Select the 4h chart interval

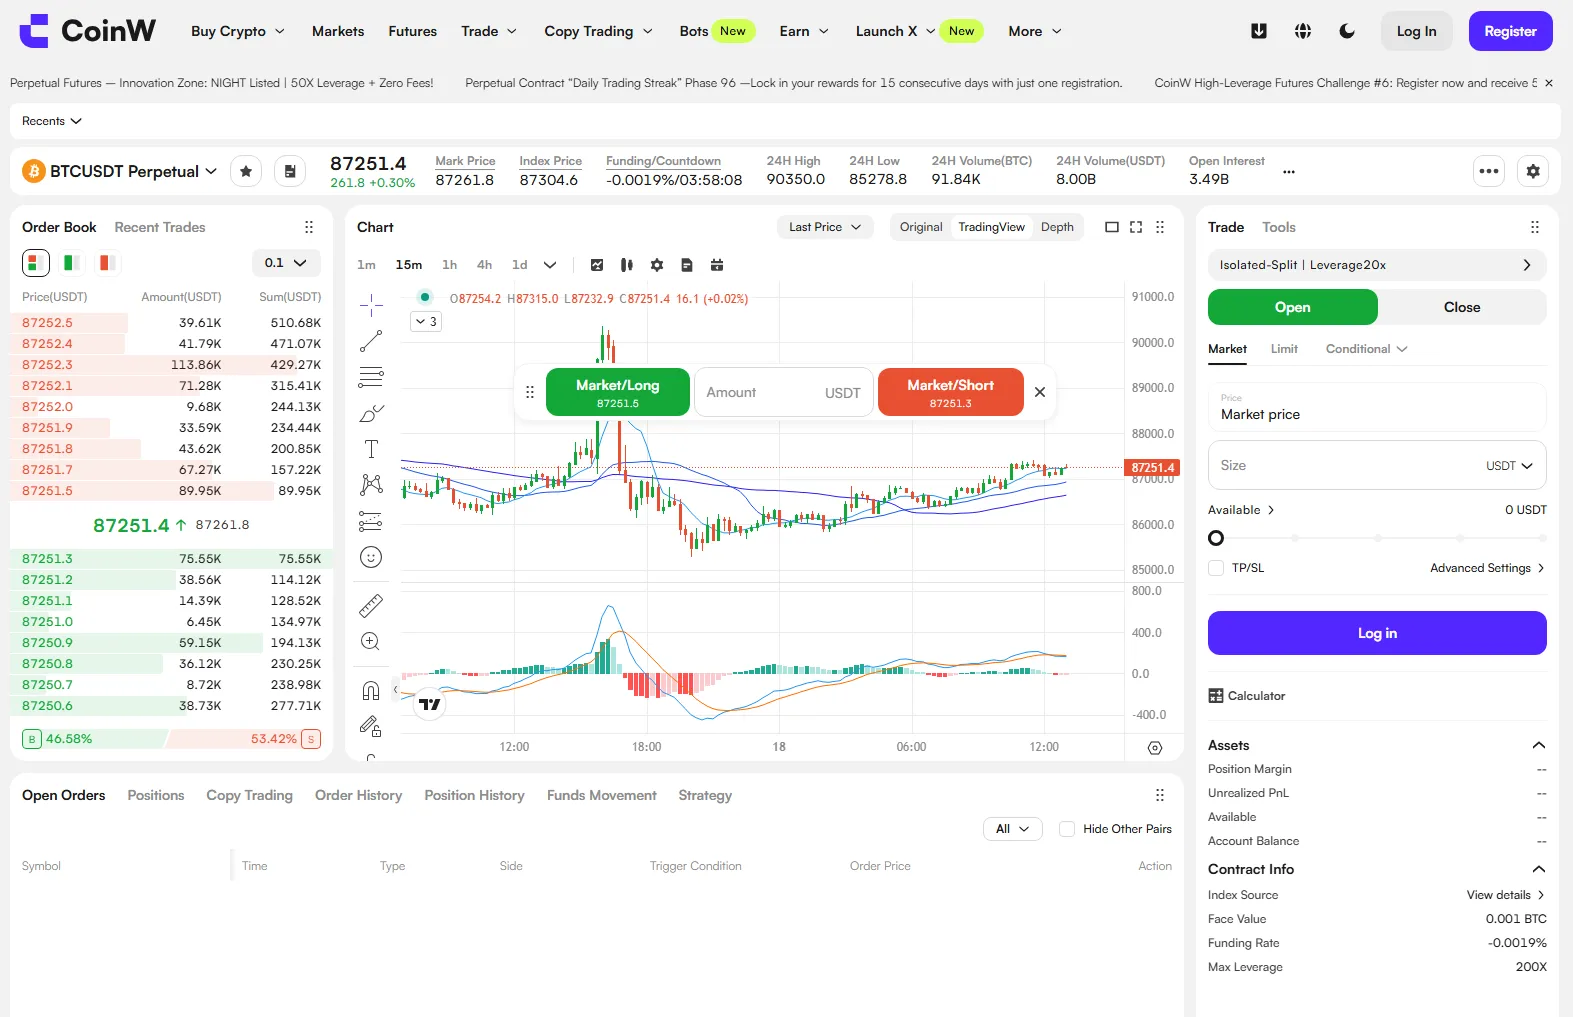click(484, 265)
